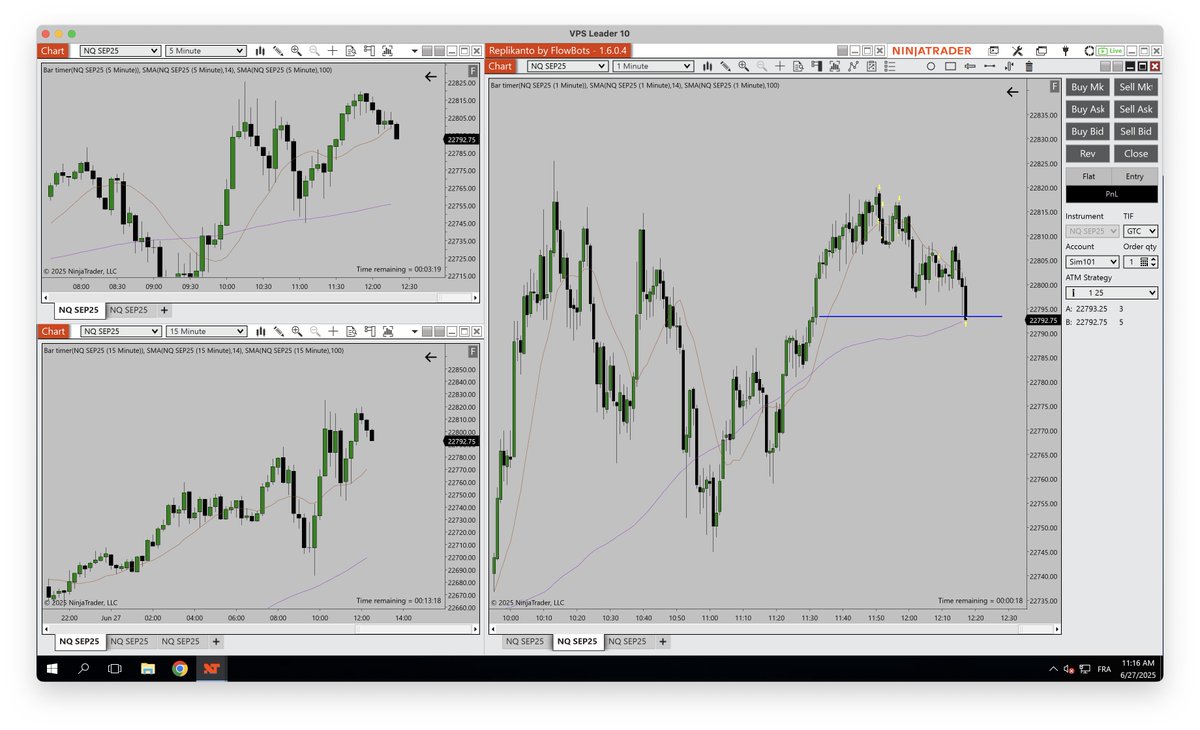Activate crosshair cursor in 1 Minute chart toolbar
This screenshot has height=730, width=1200.
tap(780, 66)
